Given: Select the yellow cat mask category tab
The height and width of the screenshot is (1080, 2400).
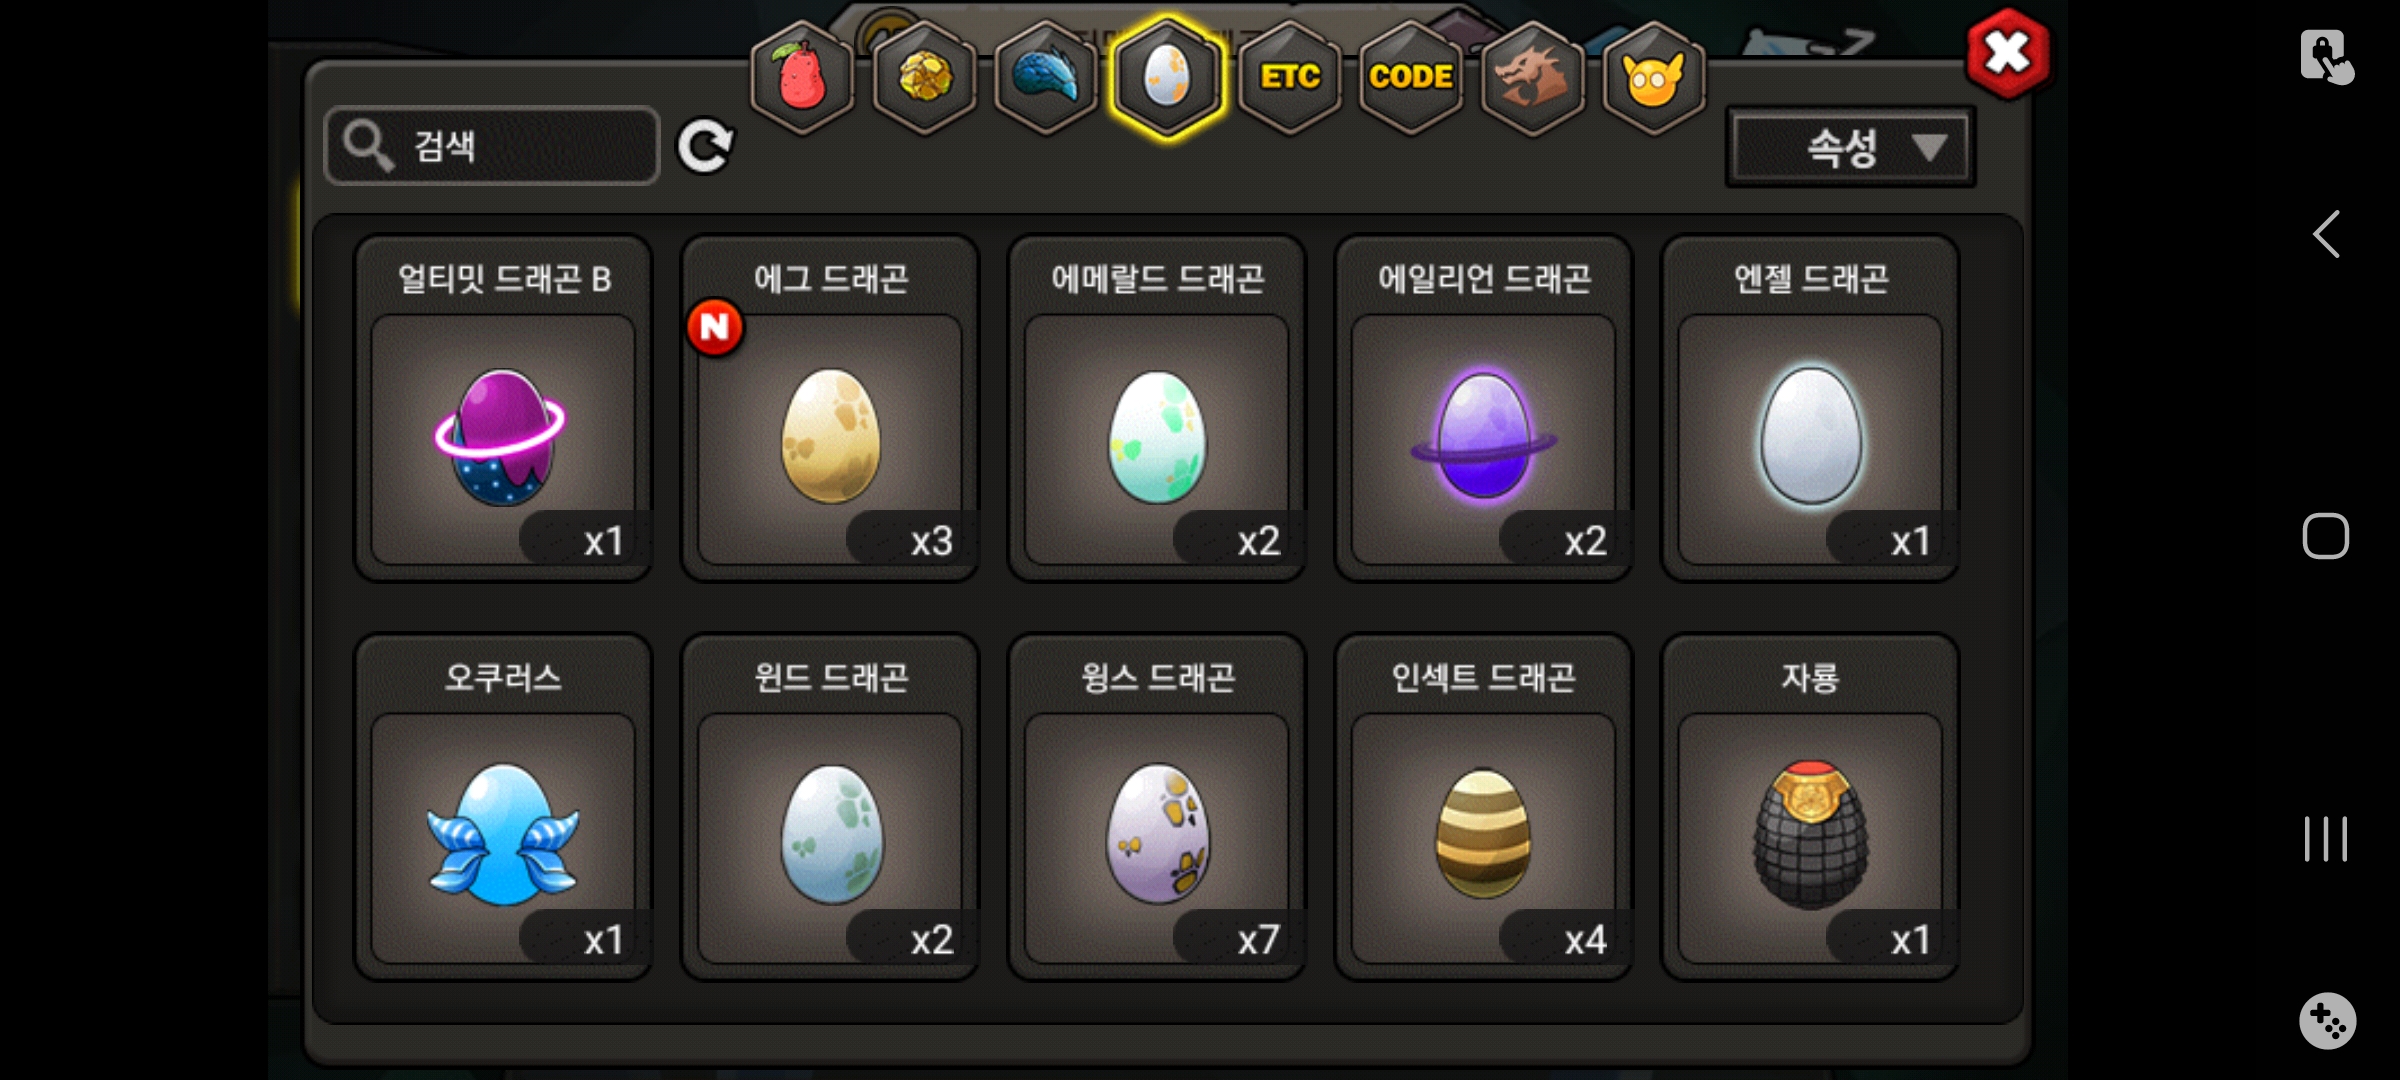Looking at the screenshot, I should [1654, 77].
